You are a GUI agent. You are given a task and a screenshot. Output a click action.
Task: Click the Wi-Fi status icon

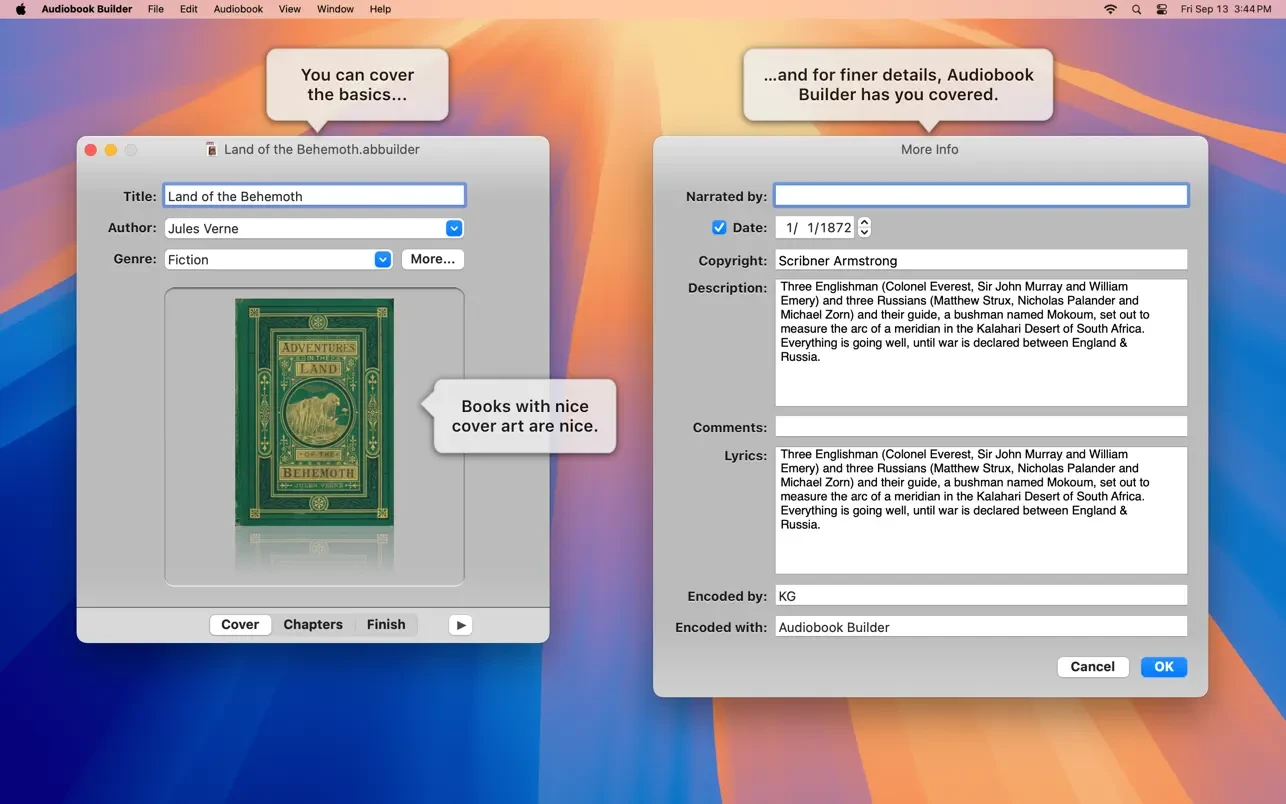(1110, 9)
